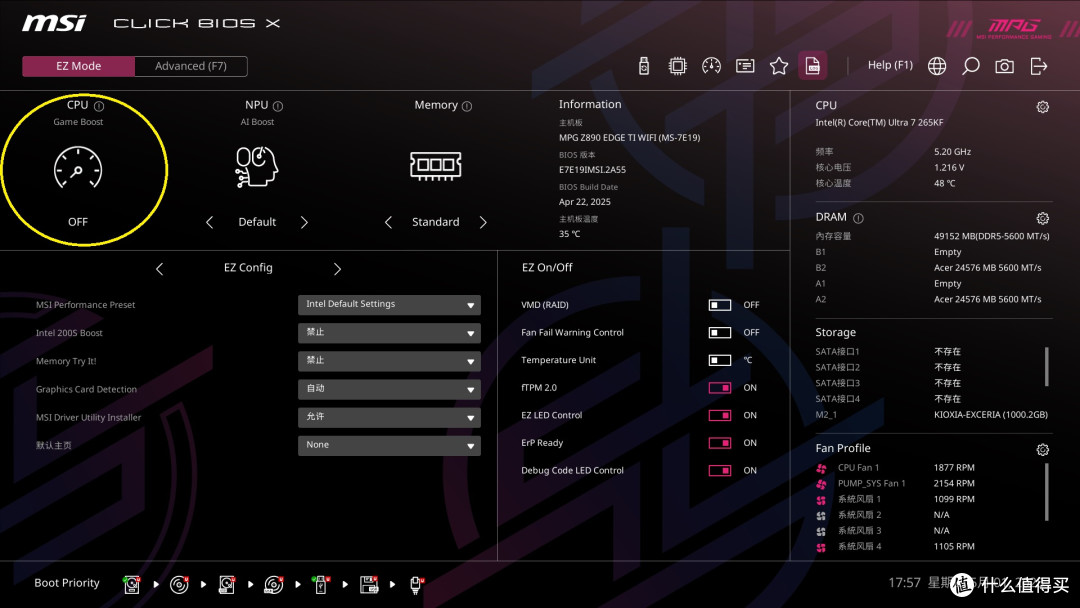Open DRAM settings gear icon
This screenshot has width=1080, height=608.
point(1043,218)
